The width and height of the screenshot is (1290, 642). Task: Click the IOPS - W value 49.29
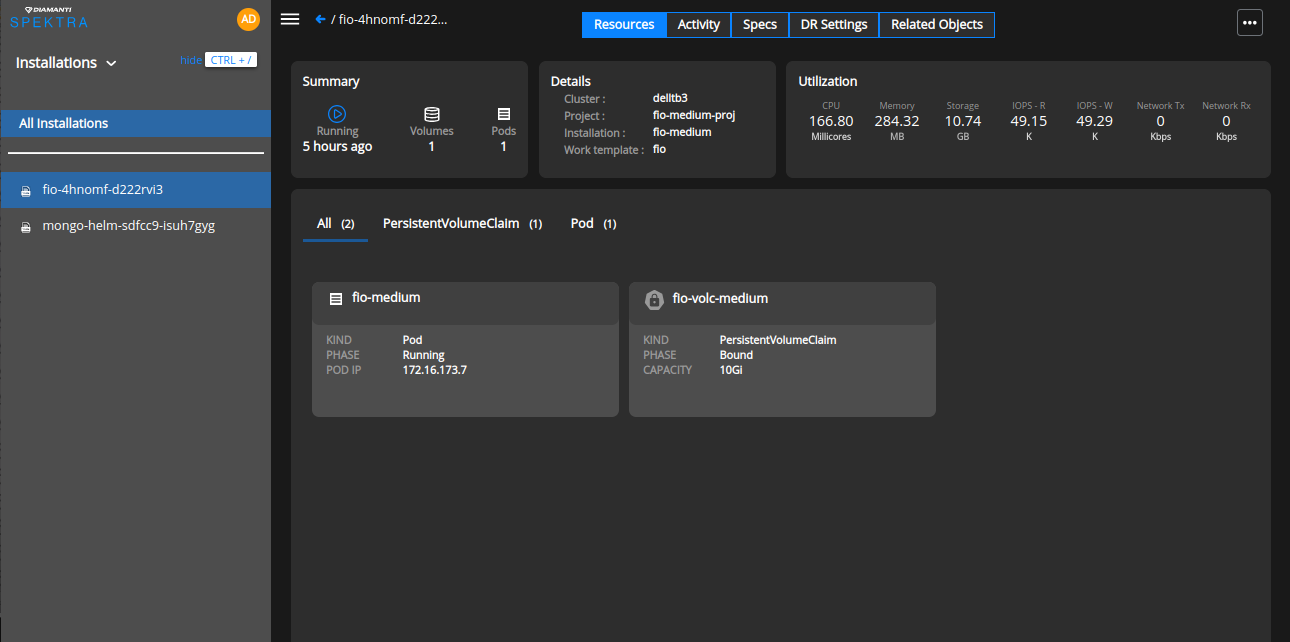[1095, 121]
